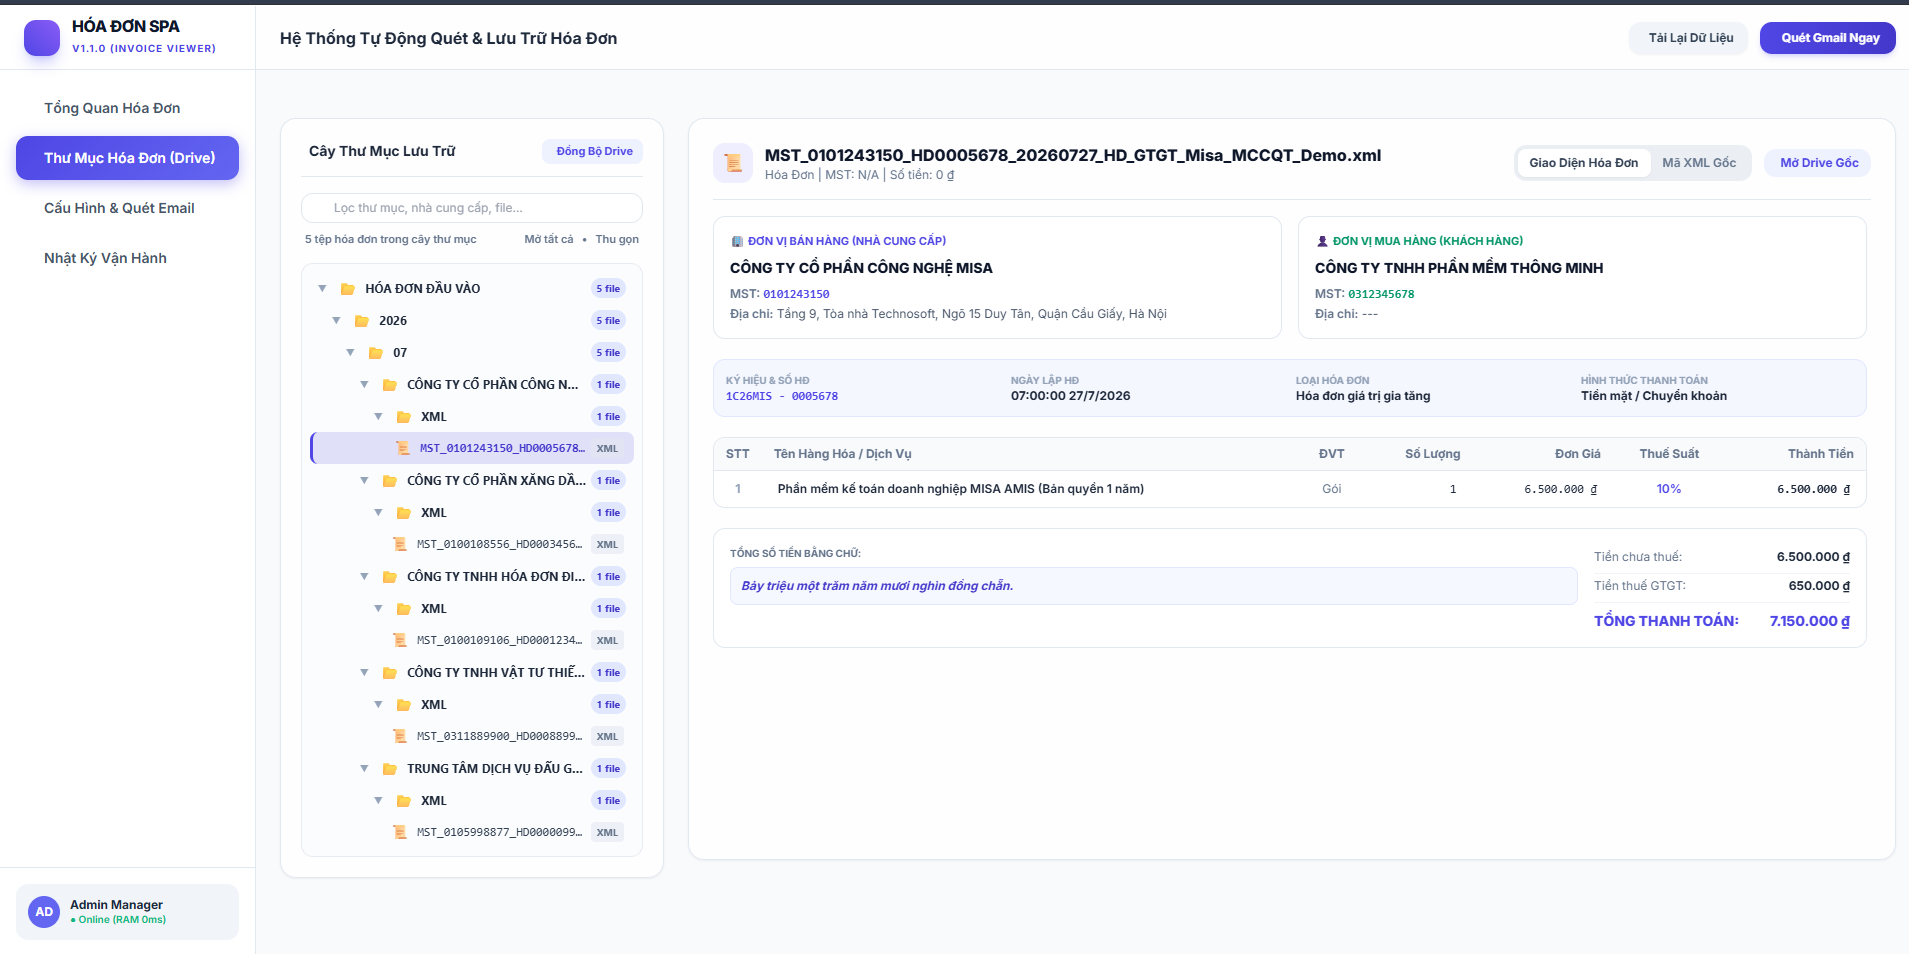The width and height of the screenshot is (1909, 954).
Task: Click Tải Lại Dữ Liệu button
Action: coord(1690,38)
